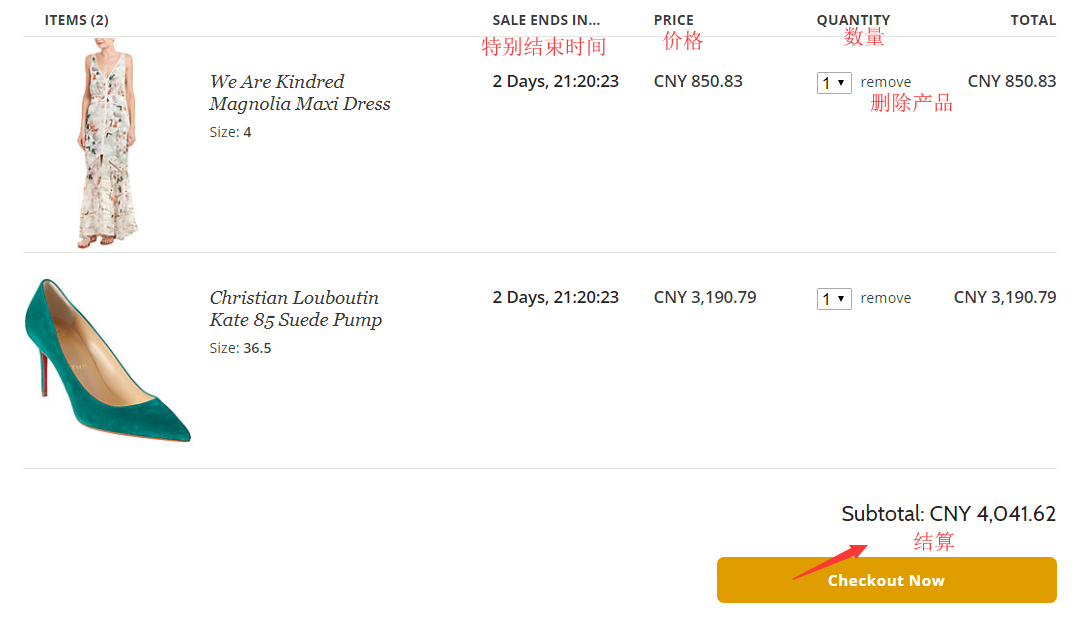Screen dimensions: 1092x625
Task: Click the red 删除产品 annotation text
Action: (911, 103)
